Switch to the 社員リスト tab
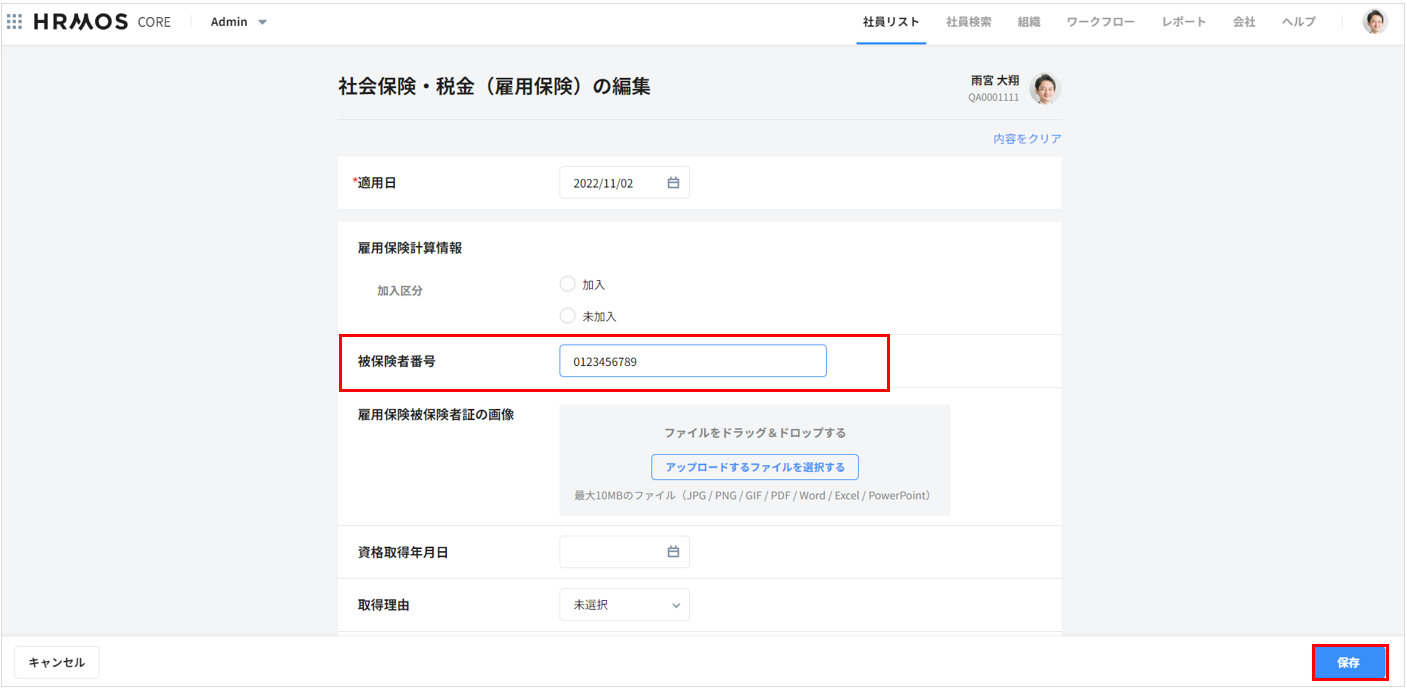The width and height of the screenshot is (1407, 689). click(x=891, y=22)
